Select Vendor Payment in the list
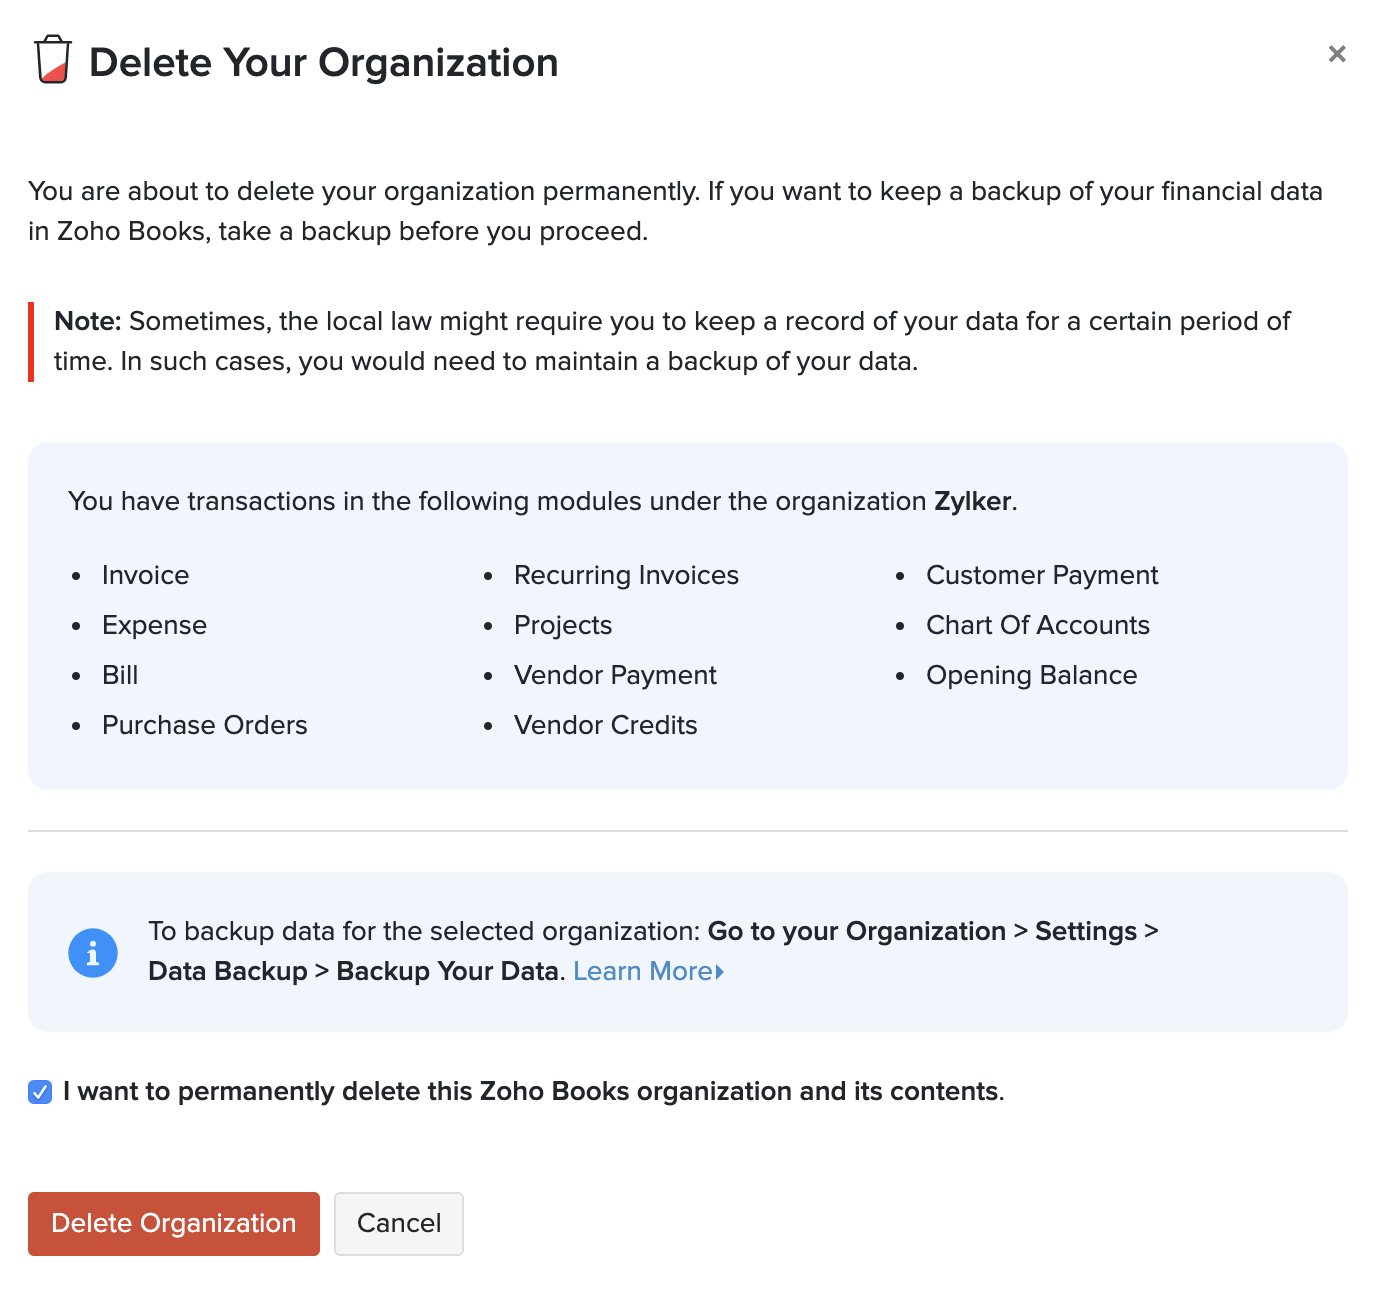1380x1290 pixels. coord(615,675)
